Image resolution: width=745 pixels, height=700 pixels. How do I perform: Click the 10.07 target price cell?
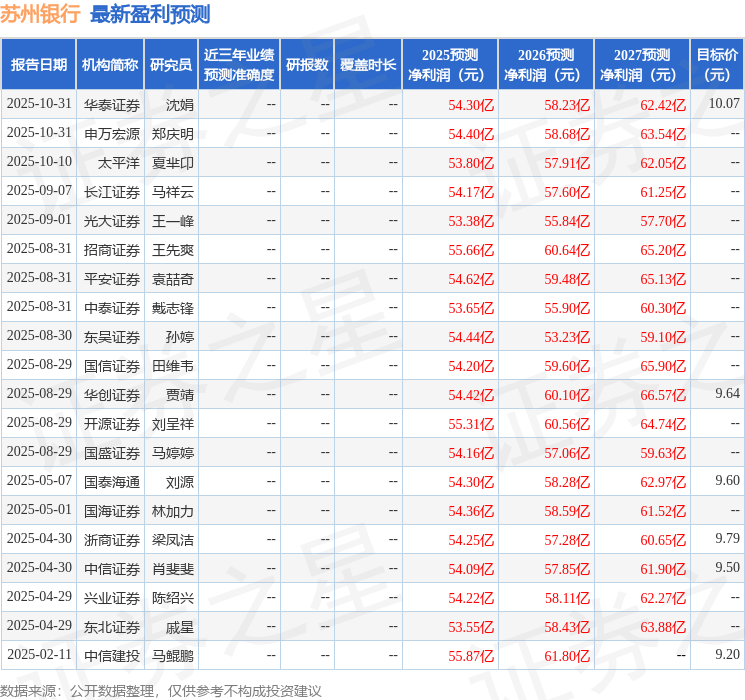click(x=723, y=104)
